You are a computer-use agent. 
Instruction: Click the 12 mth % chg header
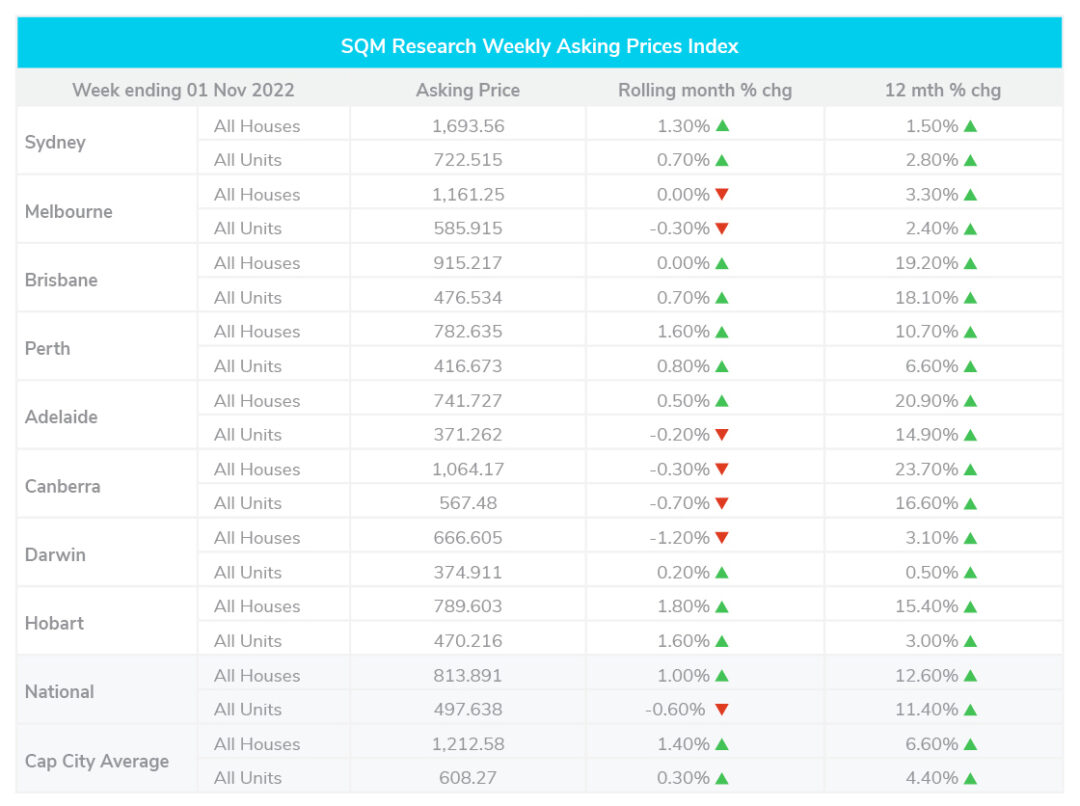click(942, 90)
